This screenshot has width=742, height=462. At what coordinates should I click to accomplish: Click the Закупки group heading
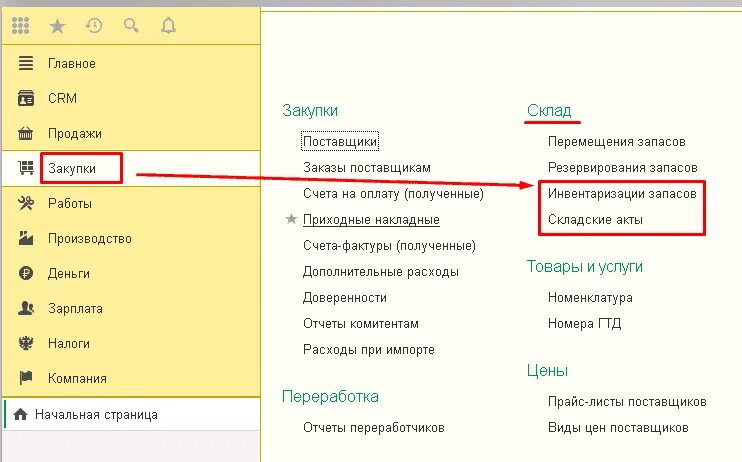[309, 110]
